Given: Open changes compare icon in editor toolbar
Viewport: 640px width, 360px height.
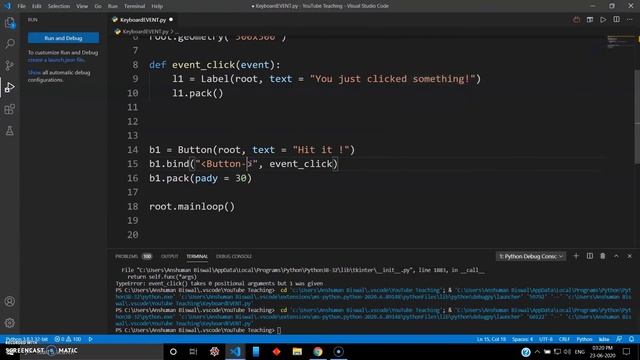Looking at the screenshot, I should (590, 20).
